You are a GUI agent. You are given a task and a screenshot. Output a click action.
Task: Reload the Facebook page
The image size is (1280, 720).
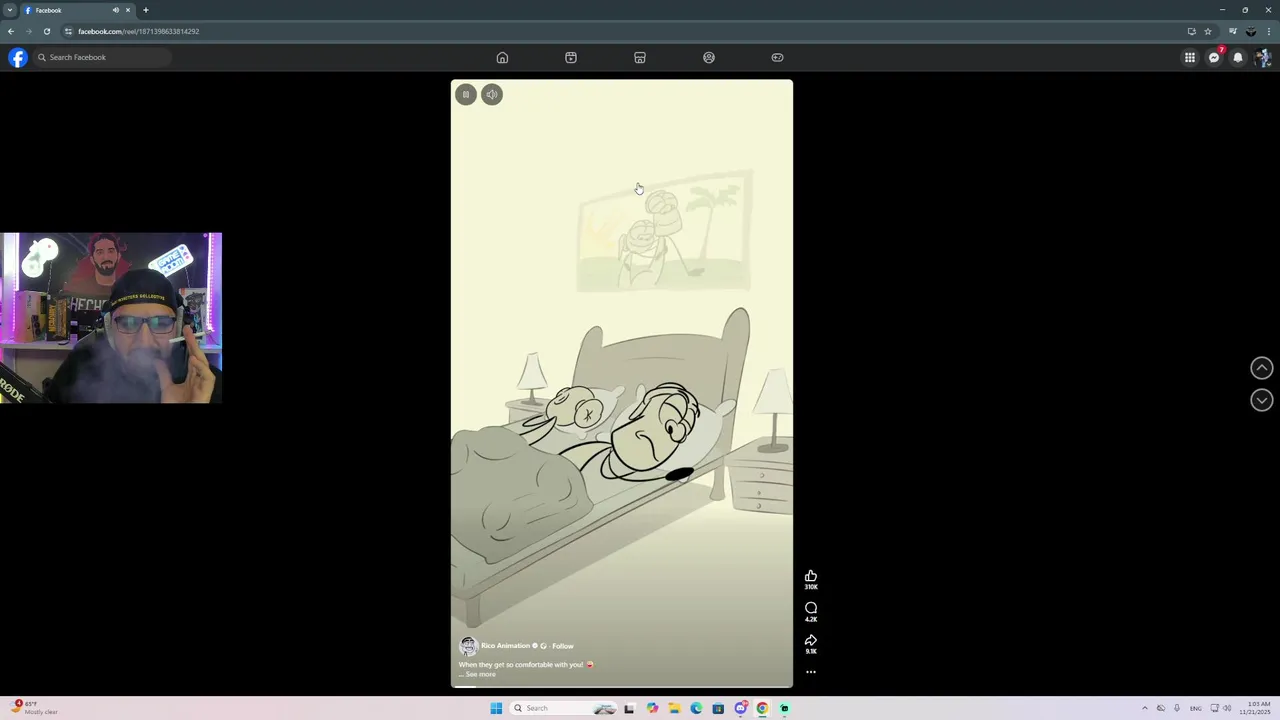pos(46,31)
